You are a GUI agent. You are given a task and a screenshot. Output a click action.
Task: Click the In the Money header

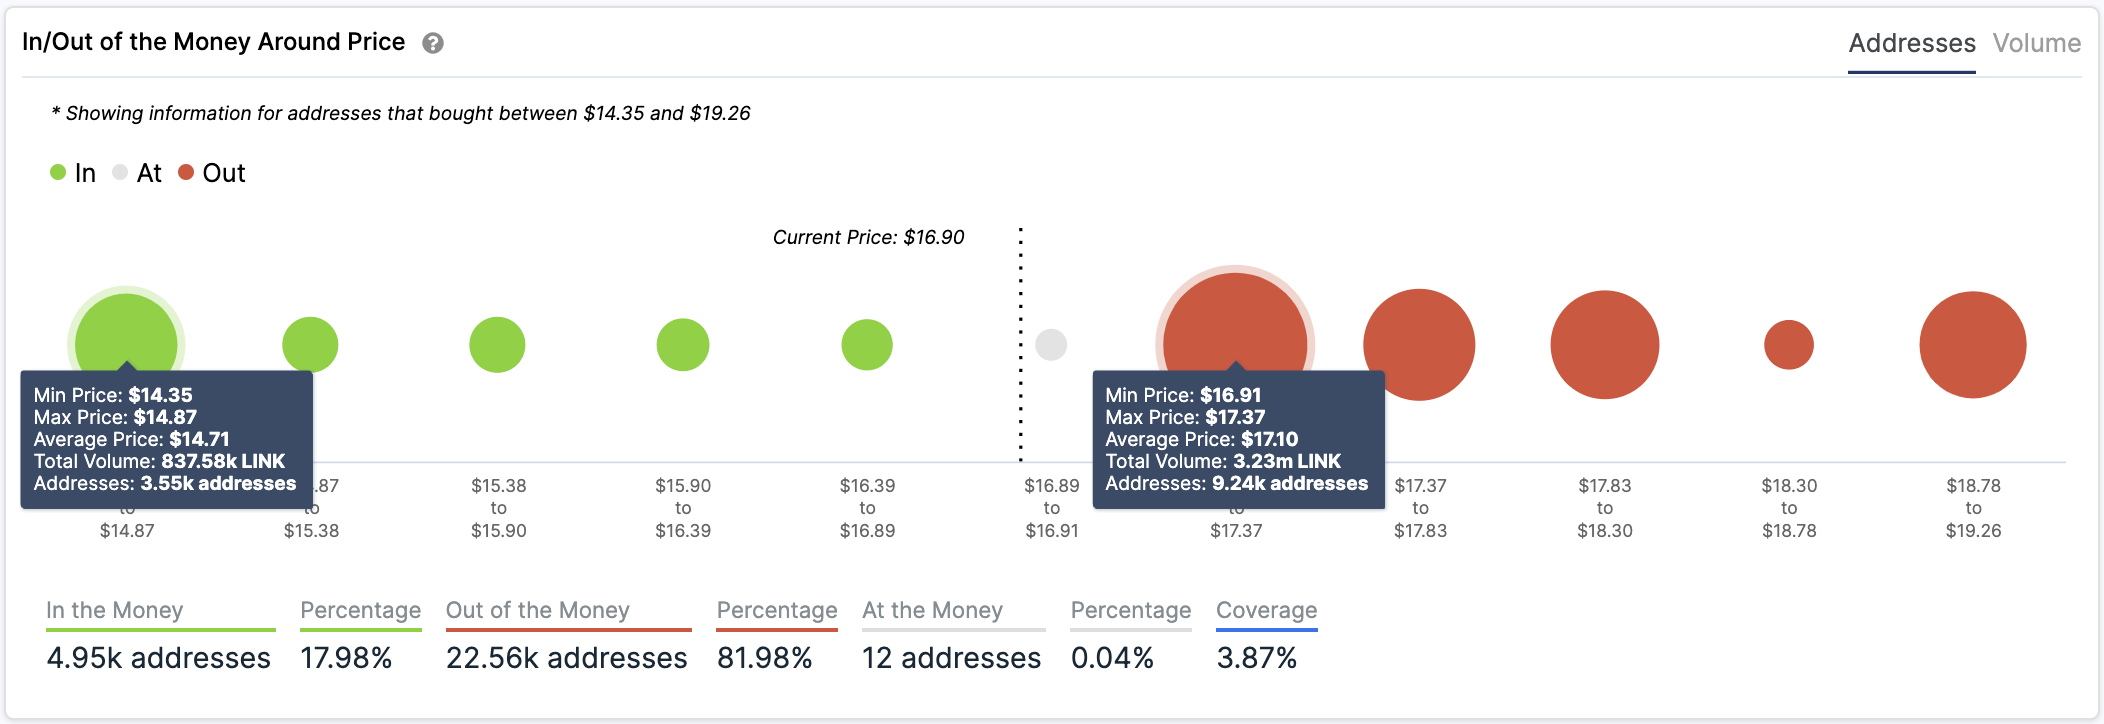click(x=115, y=610)
